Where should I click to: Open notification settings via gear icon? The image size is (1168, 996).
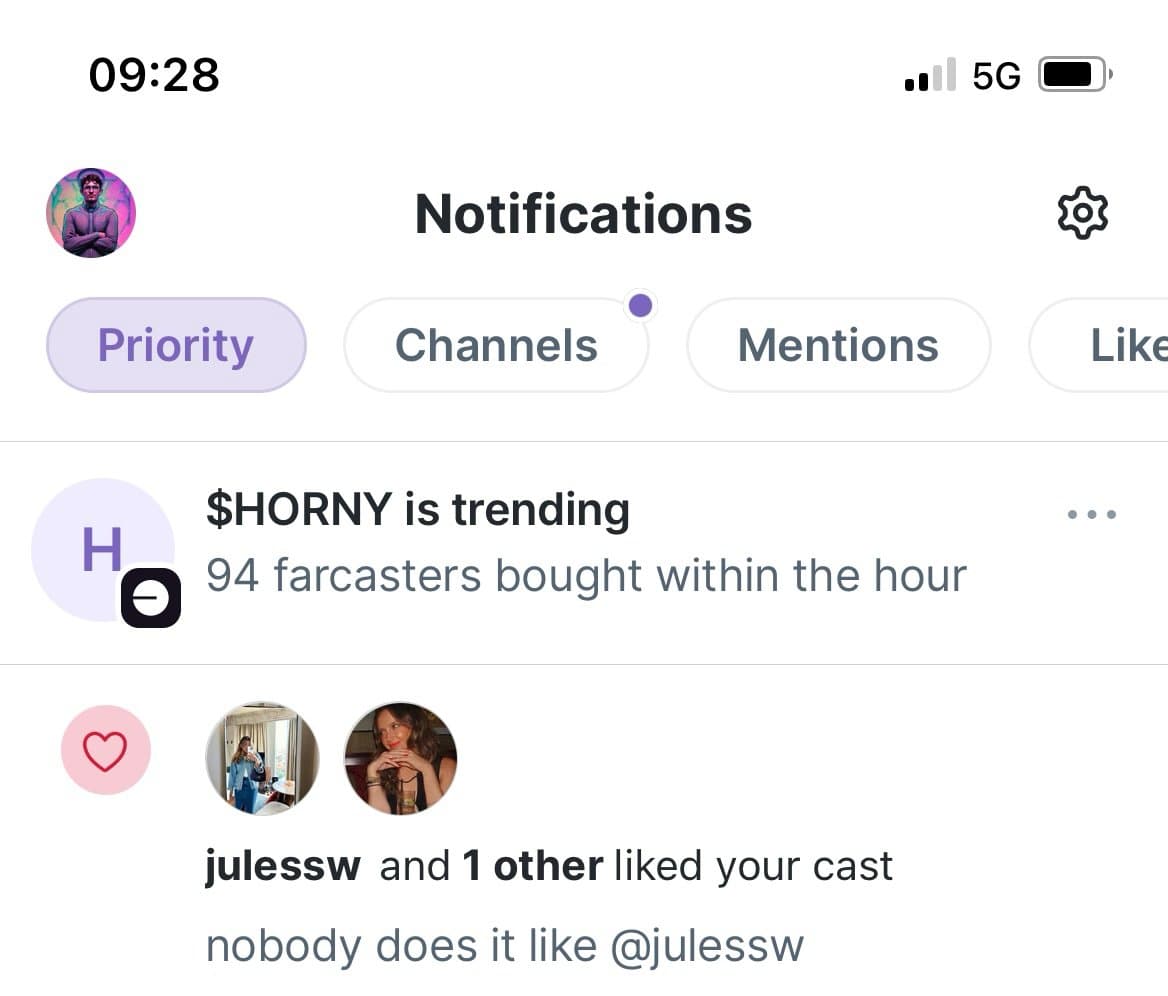click(1081, 212)
